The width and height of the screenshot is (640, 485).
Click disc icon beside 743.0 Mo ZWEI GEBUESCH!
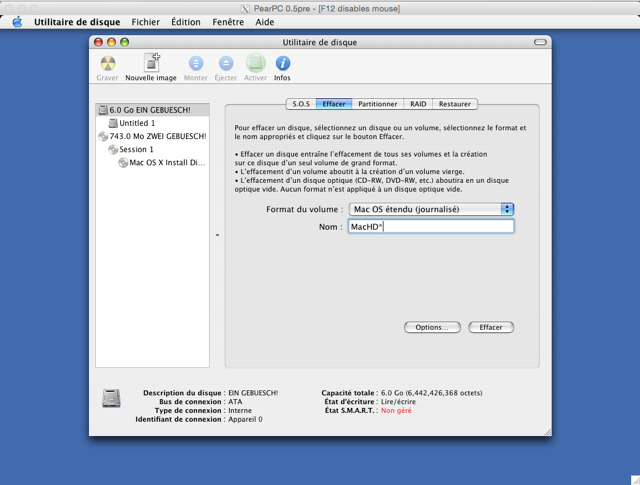pyautogui.click(x=103, y=136)
